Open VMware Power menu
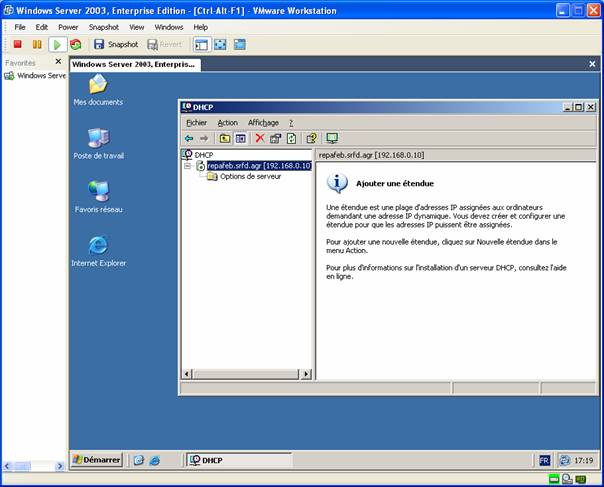The image size is (604, 487). pos(68,27)
